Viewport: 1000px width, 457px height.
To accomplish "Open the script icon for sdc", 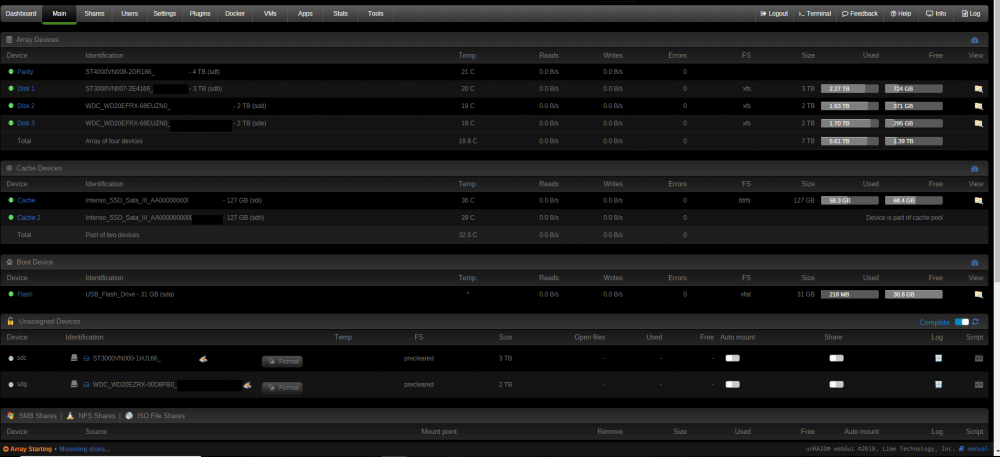I will click(979, 358).
